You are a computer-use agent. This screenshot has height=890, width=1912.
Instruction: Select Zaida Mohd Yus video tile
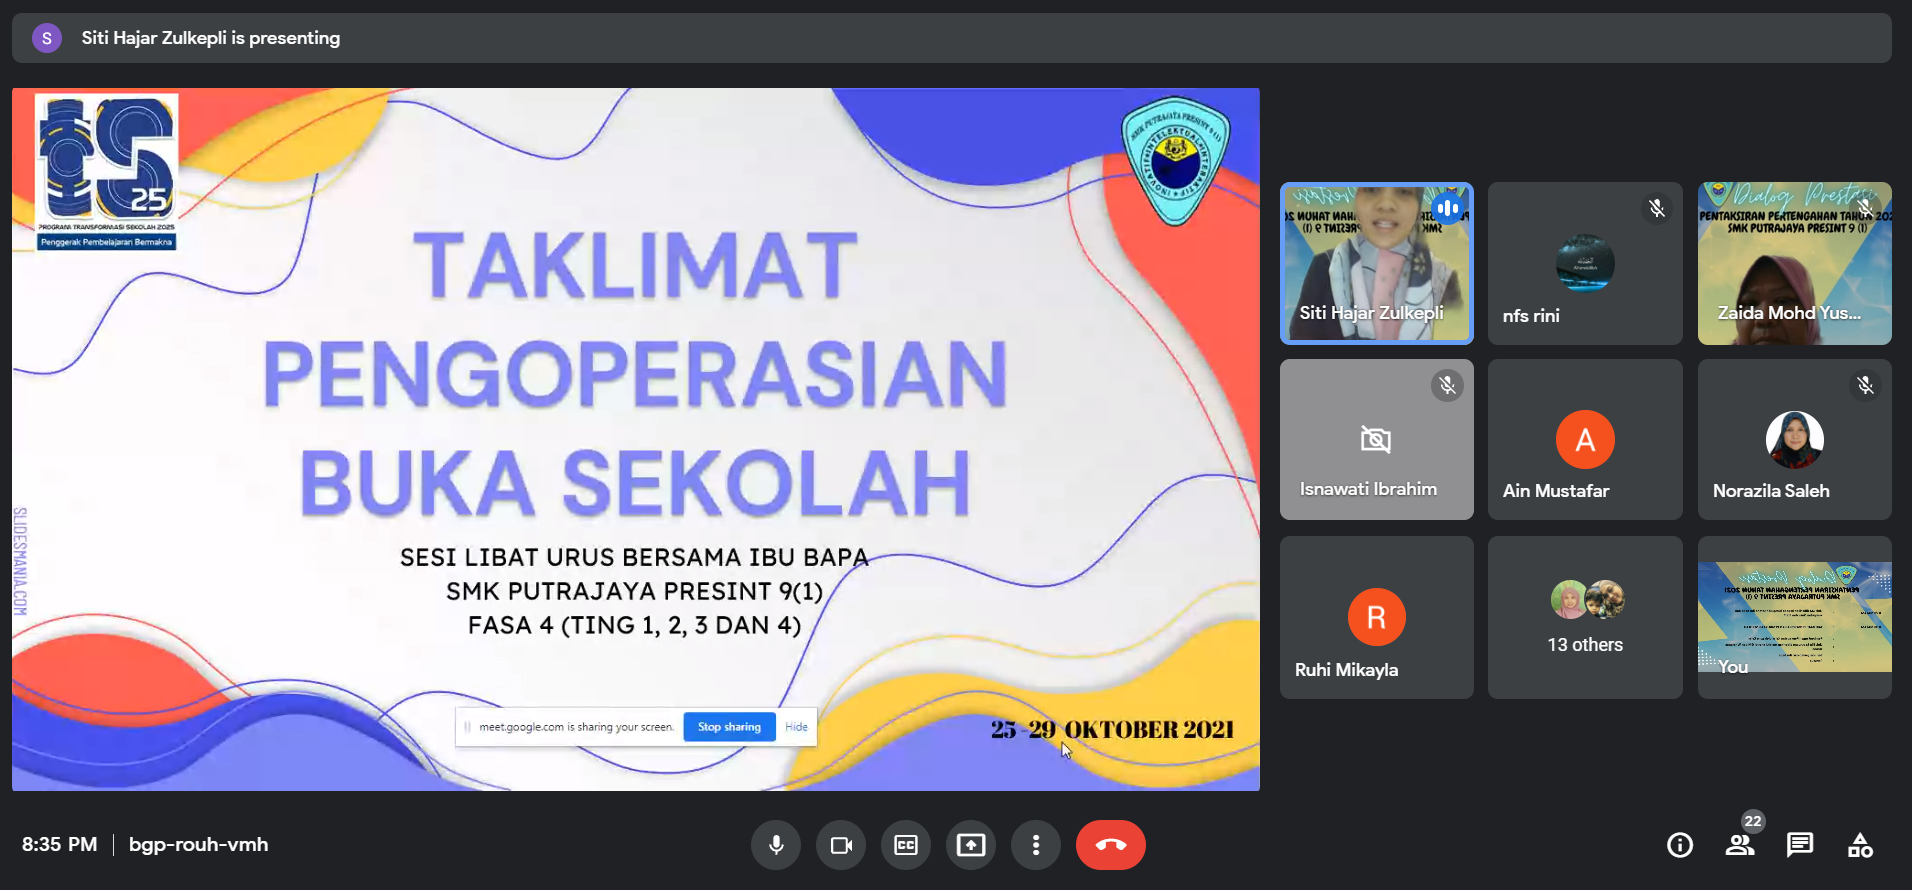click(1794, 263)
